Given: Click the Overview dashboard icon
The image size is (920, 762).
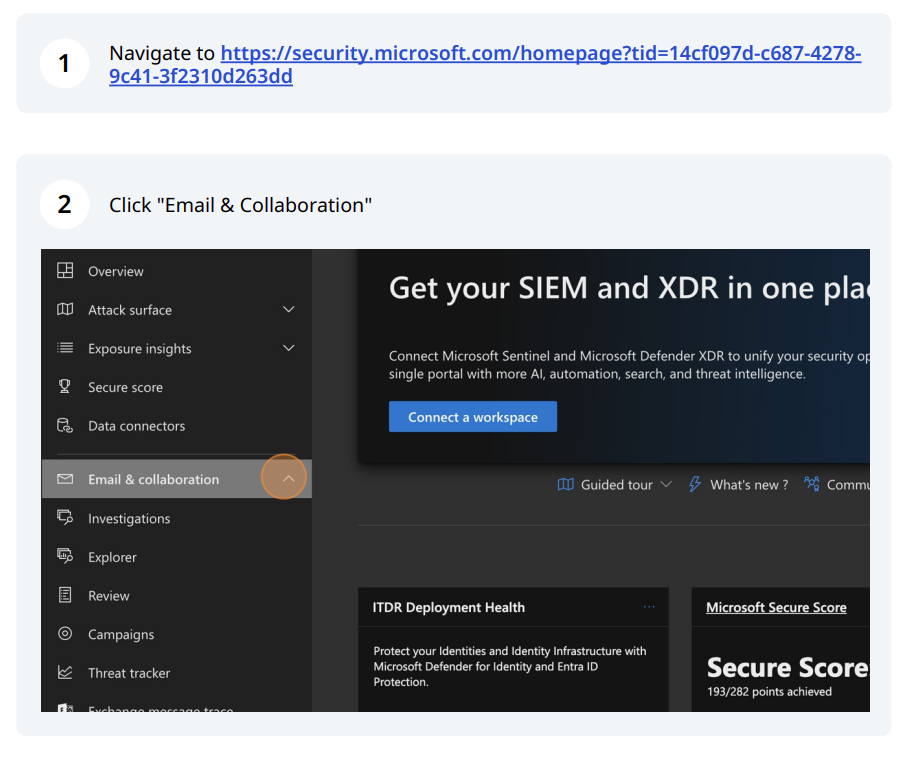Looking at the screenshot, I should tap(65, 271).
